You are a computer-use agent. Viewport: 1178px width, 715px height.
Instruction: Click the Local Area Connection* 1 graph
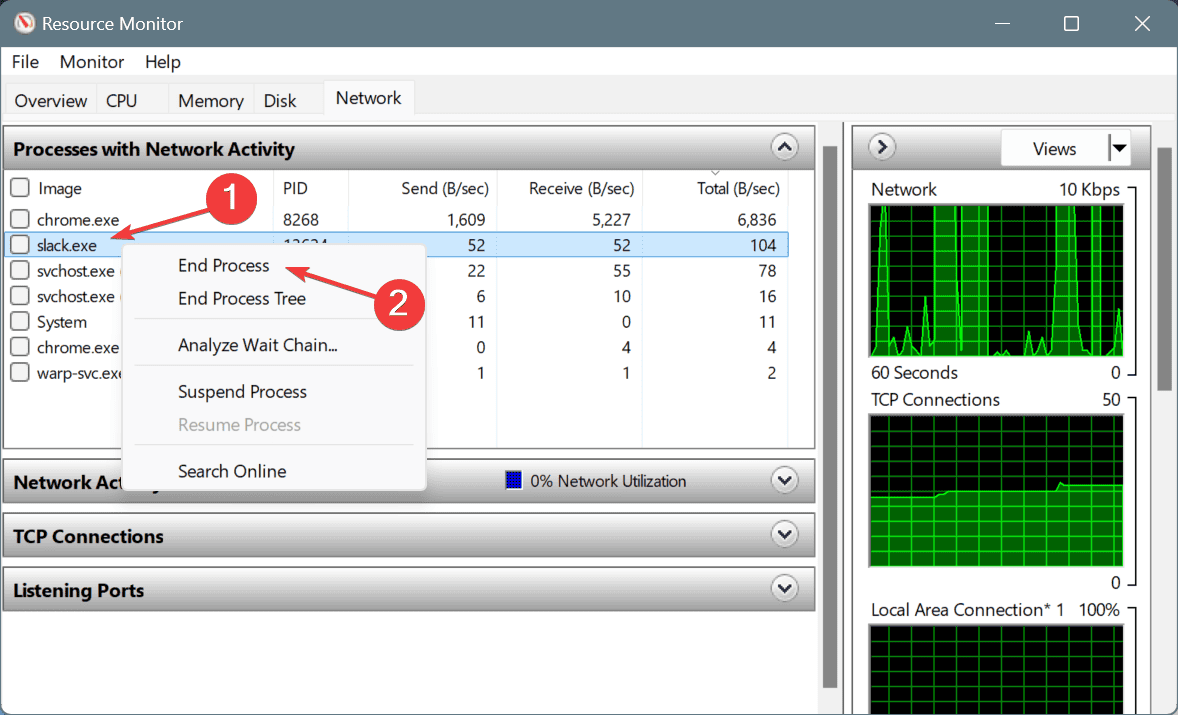996,668
